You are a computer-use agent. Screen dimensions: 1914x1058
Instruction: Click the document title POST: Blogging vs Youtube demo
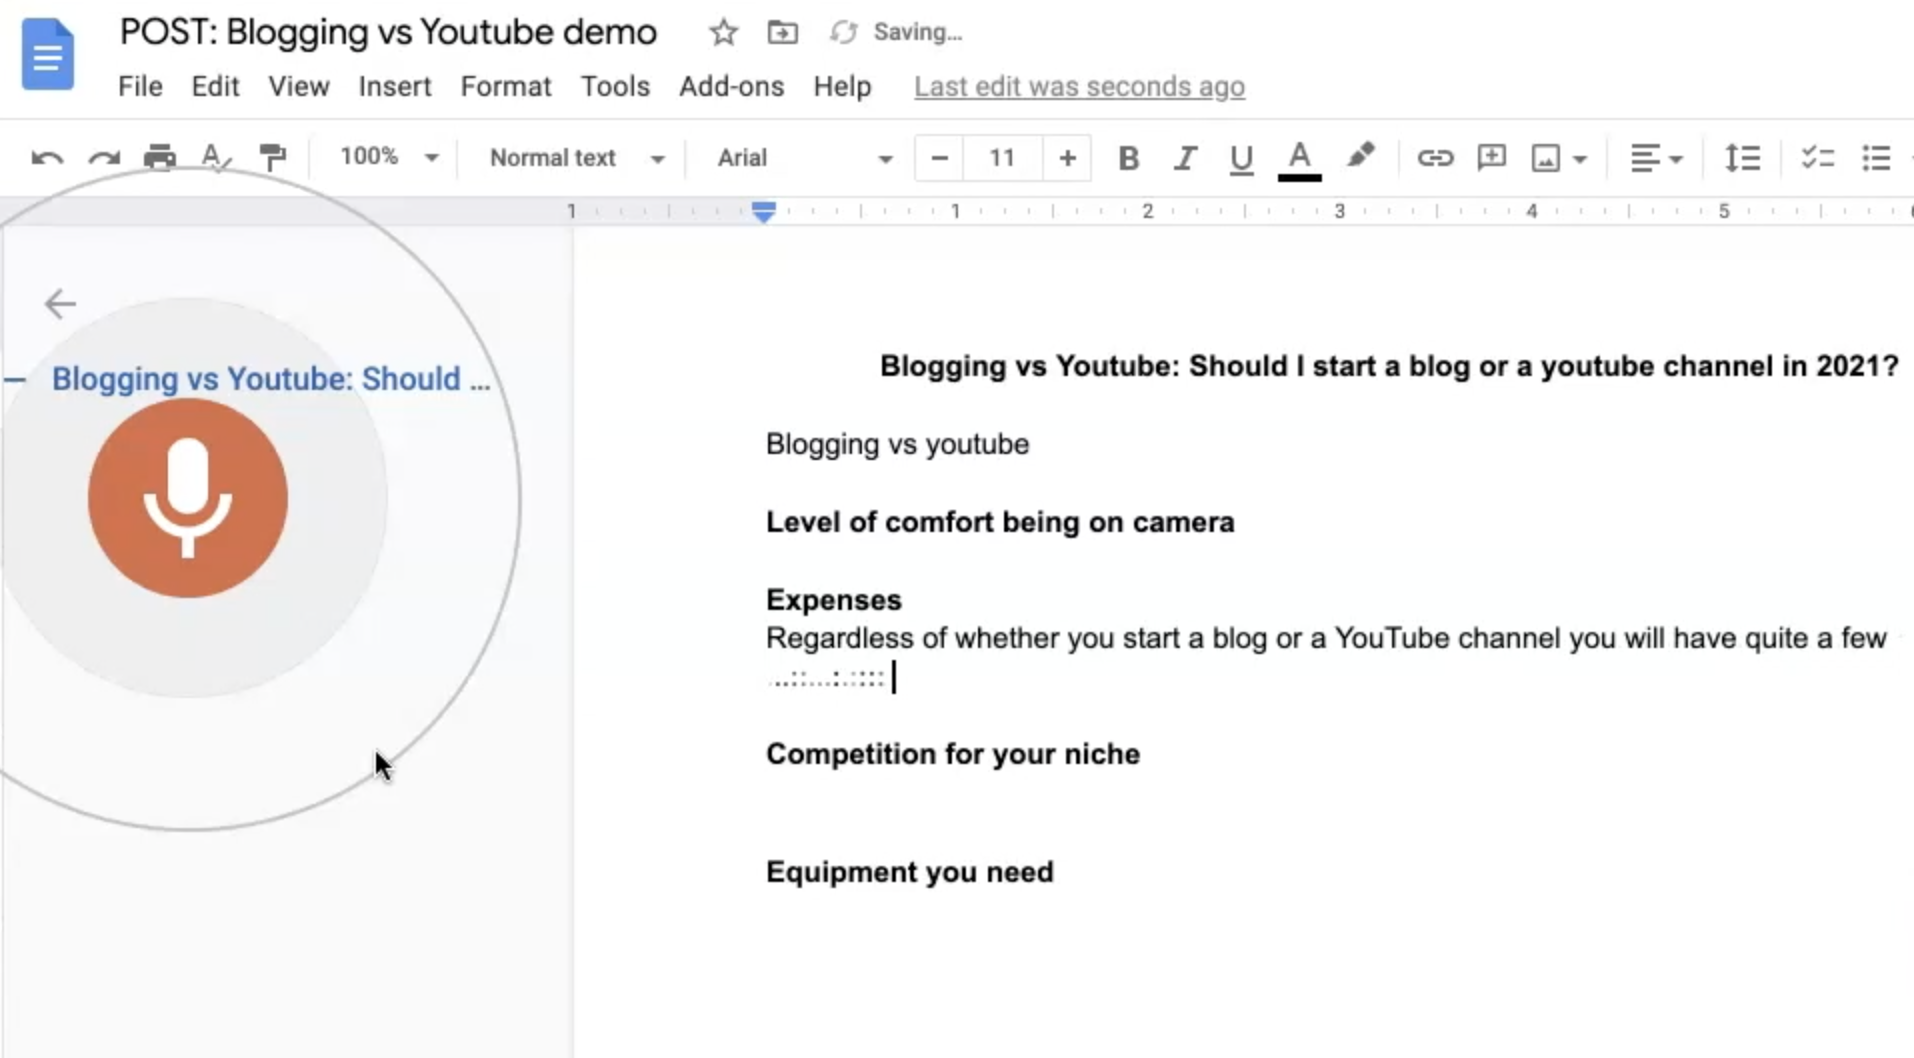388,32
